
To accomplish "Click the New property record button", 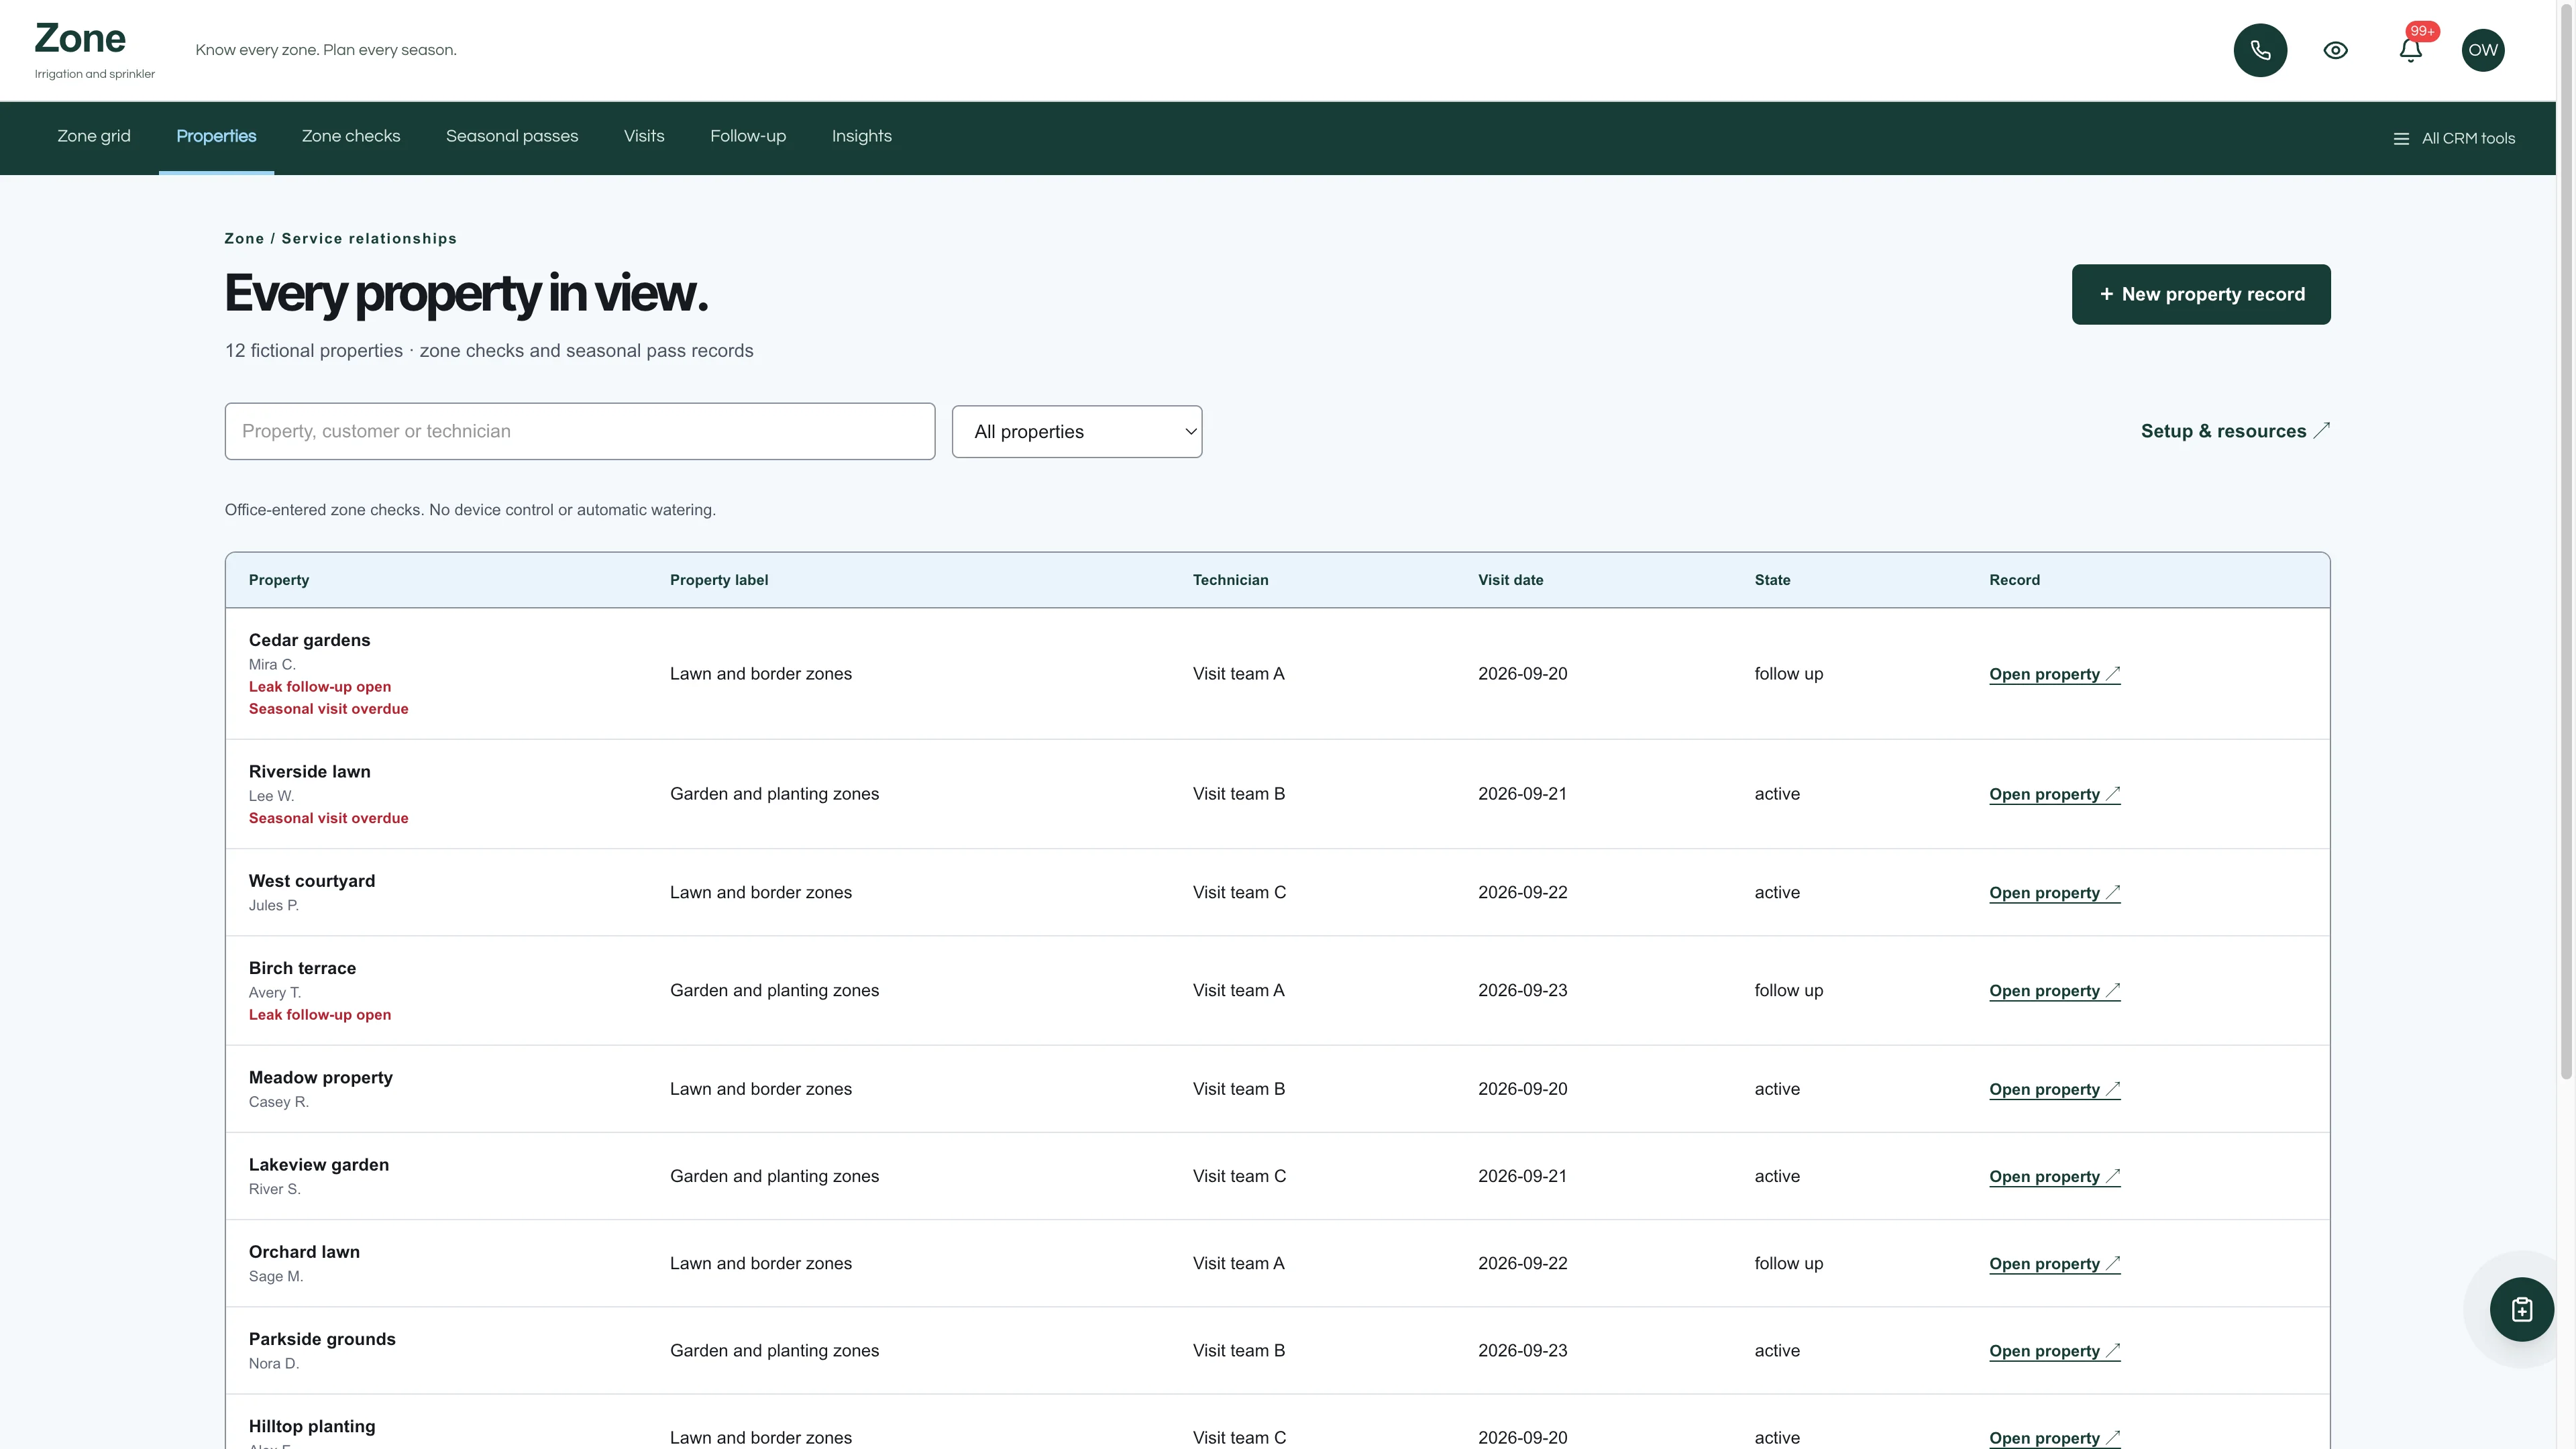I will 2201,294.
